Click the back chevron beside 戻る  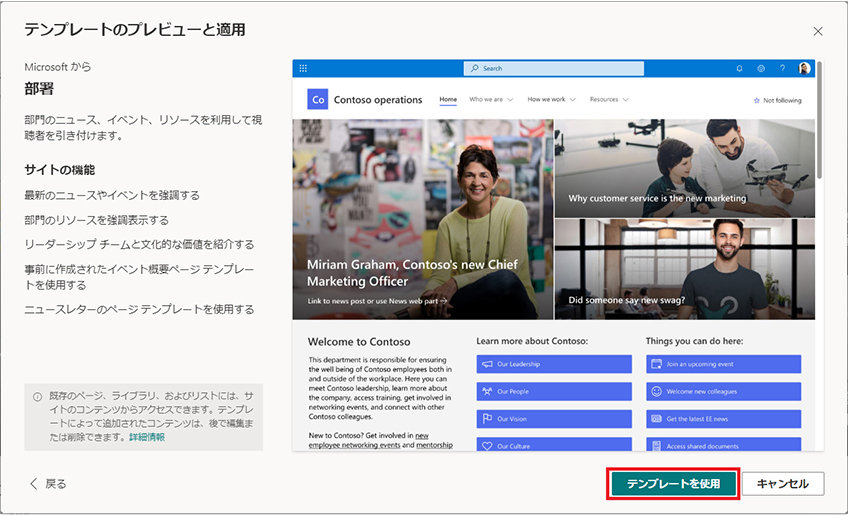[34, 484]
